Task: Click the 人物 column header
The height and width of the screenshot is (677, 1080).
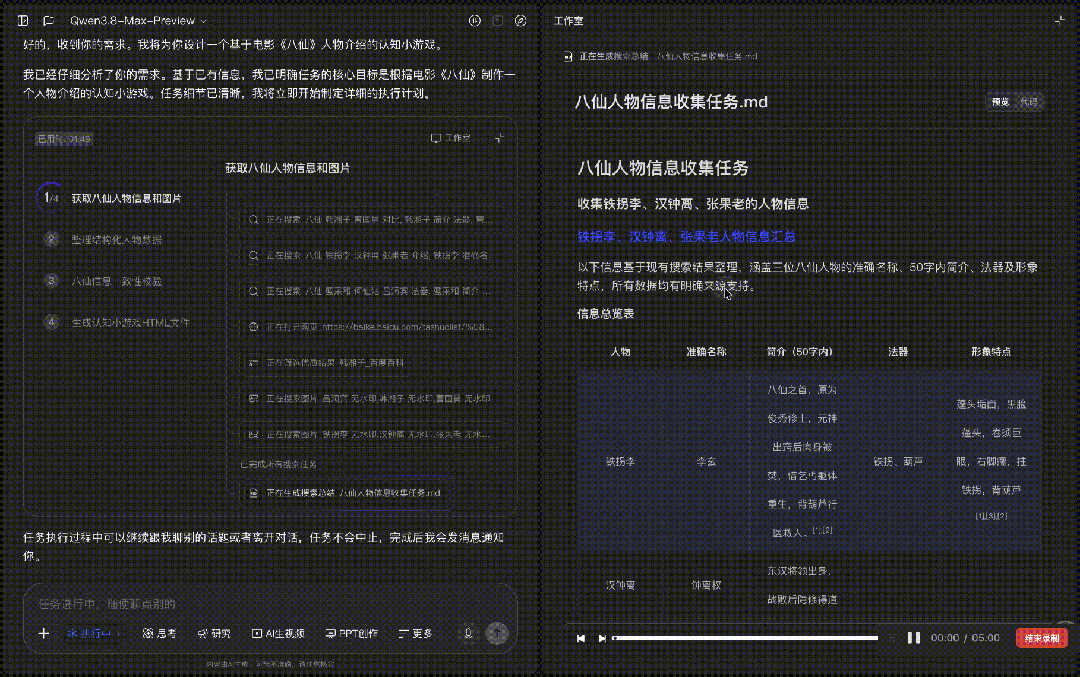Action: coord(620,351)
